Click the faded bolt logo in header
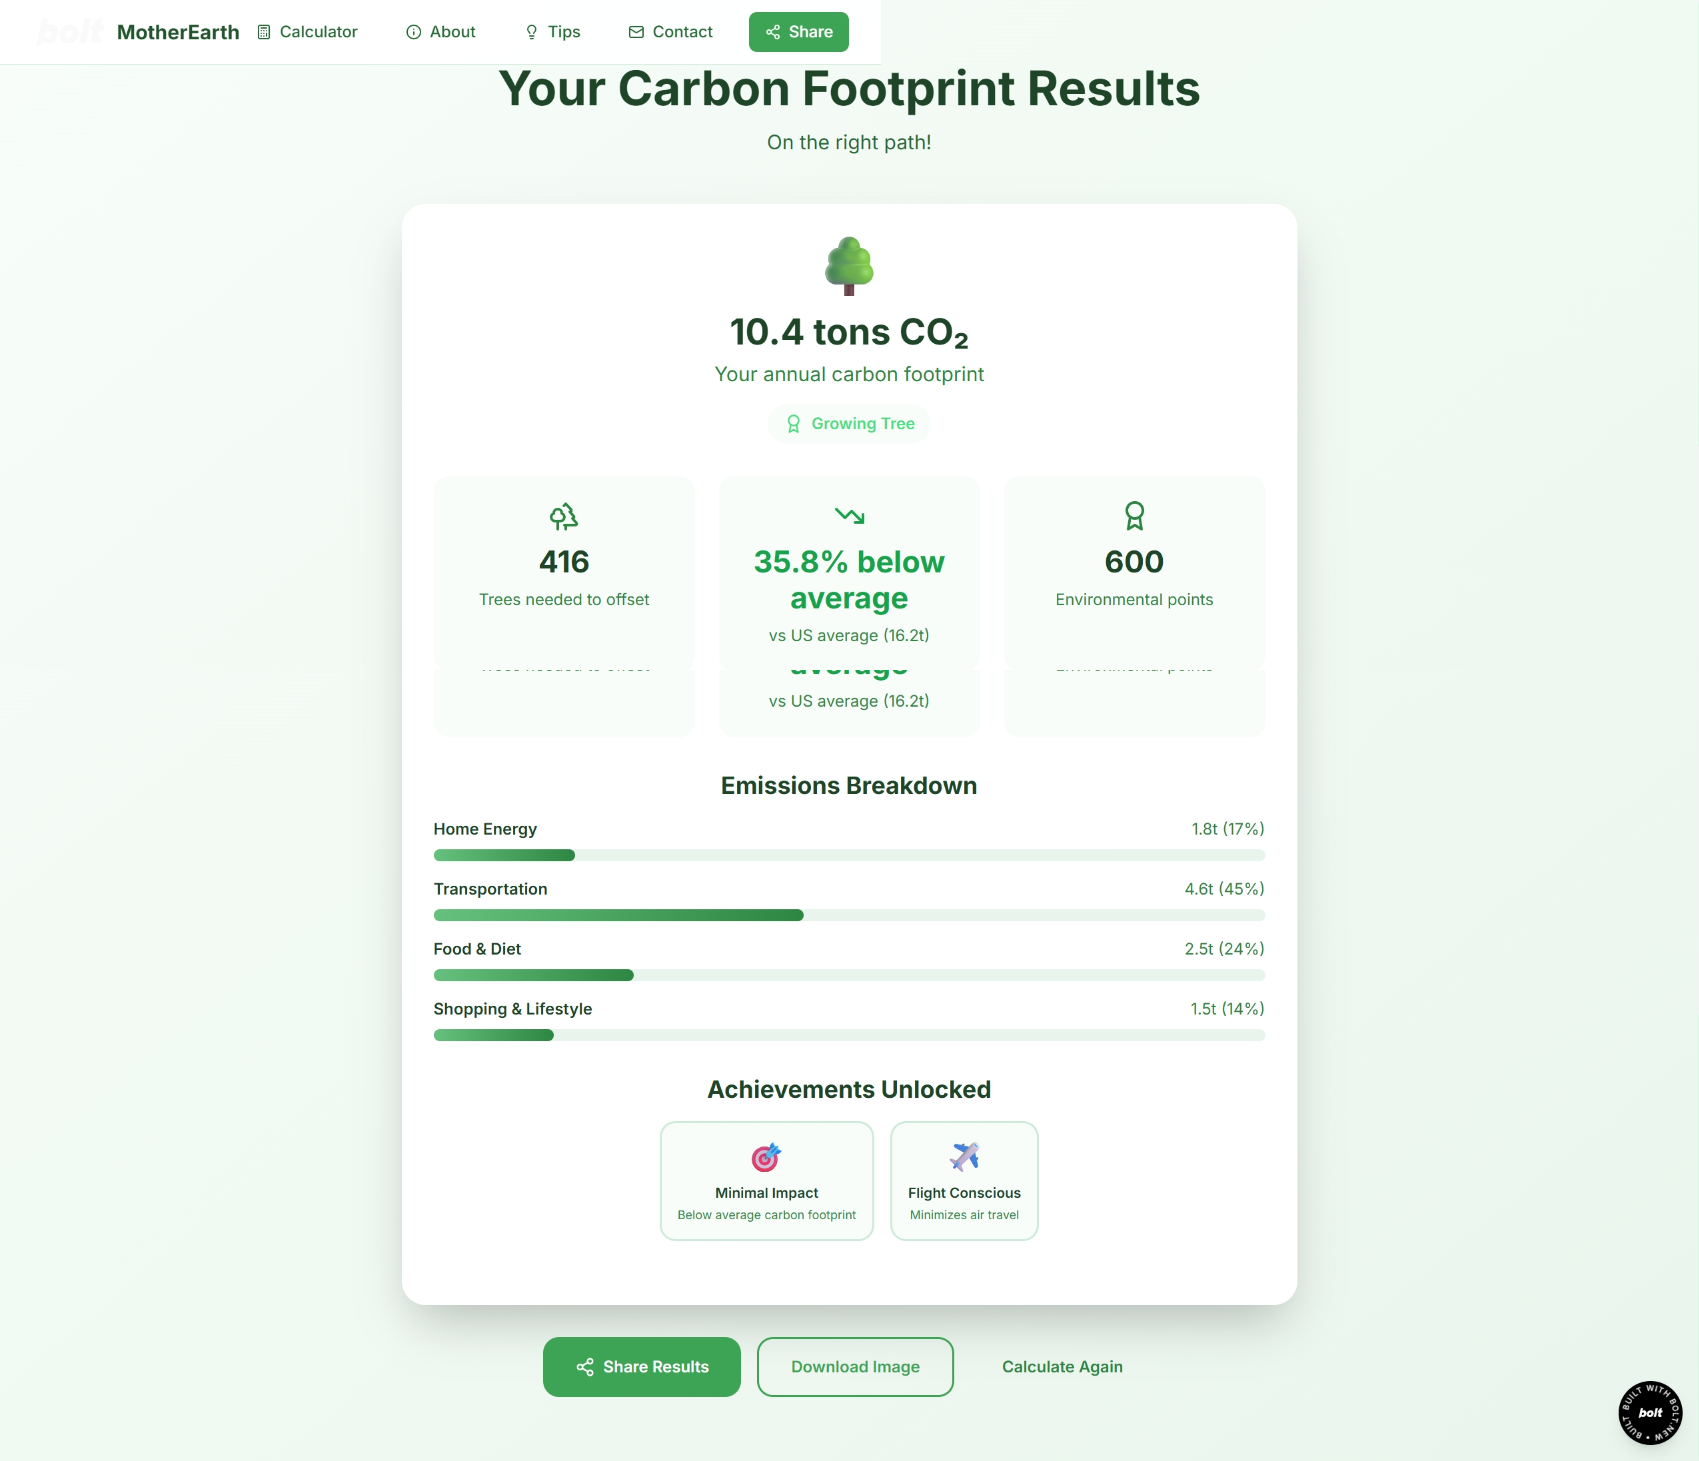1699x1461 pixels. pos(70,32)
